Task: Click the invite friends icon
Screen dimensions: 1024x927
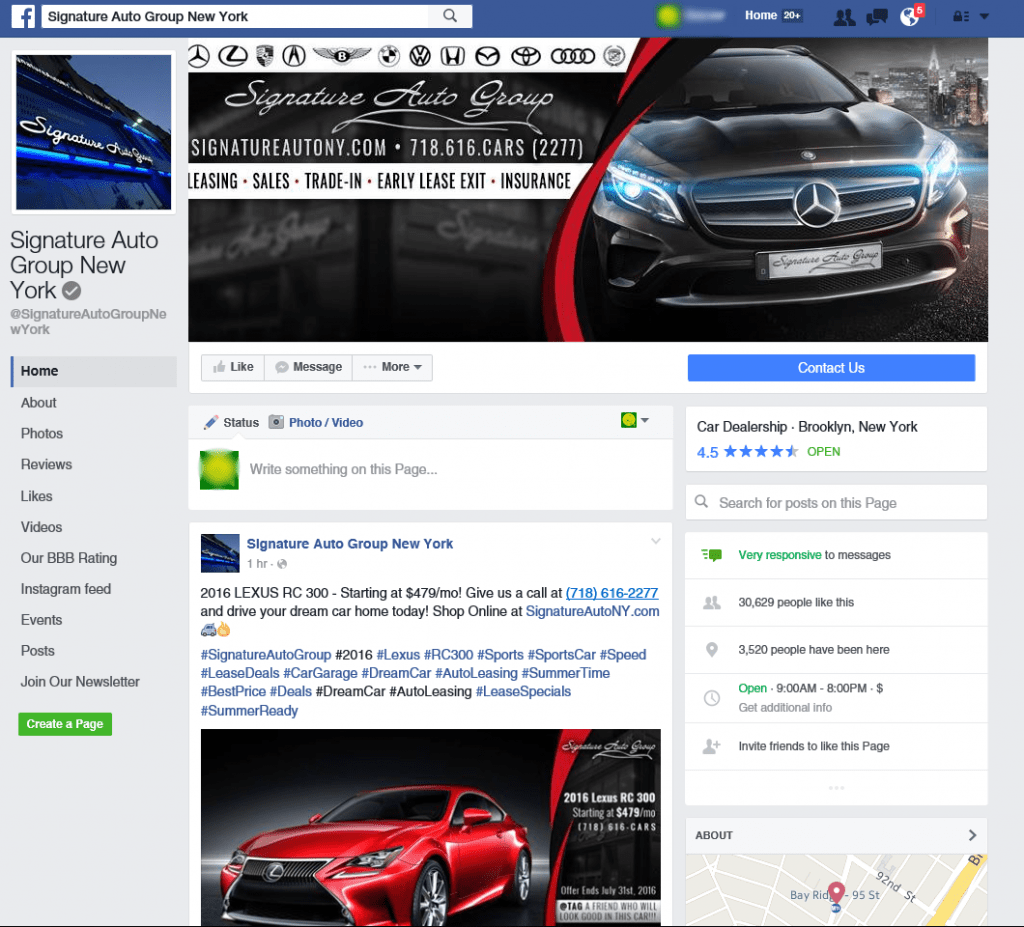Action: click(711, 746)
